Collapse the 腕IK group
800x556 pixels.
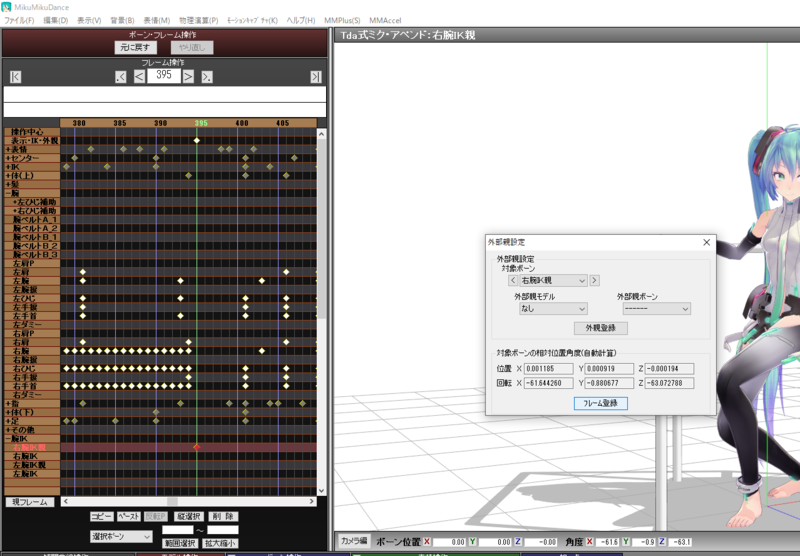[x=8, y=439]
